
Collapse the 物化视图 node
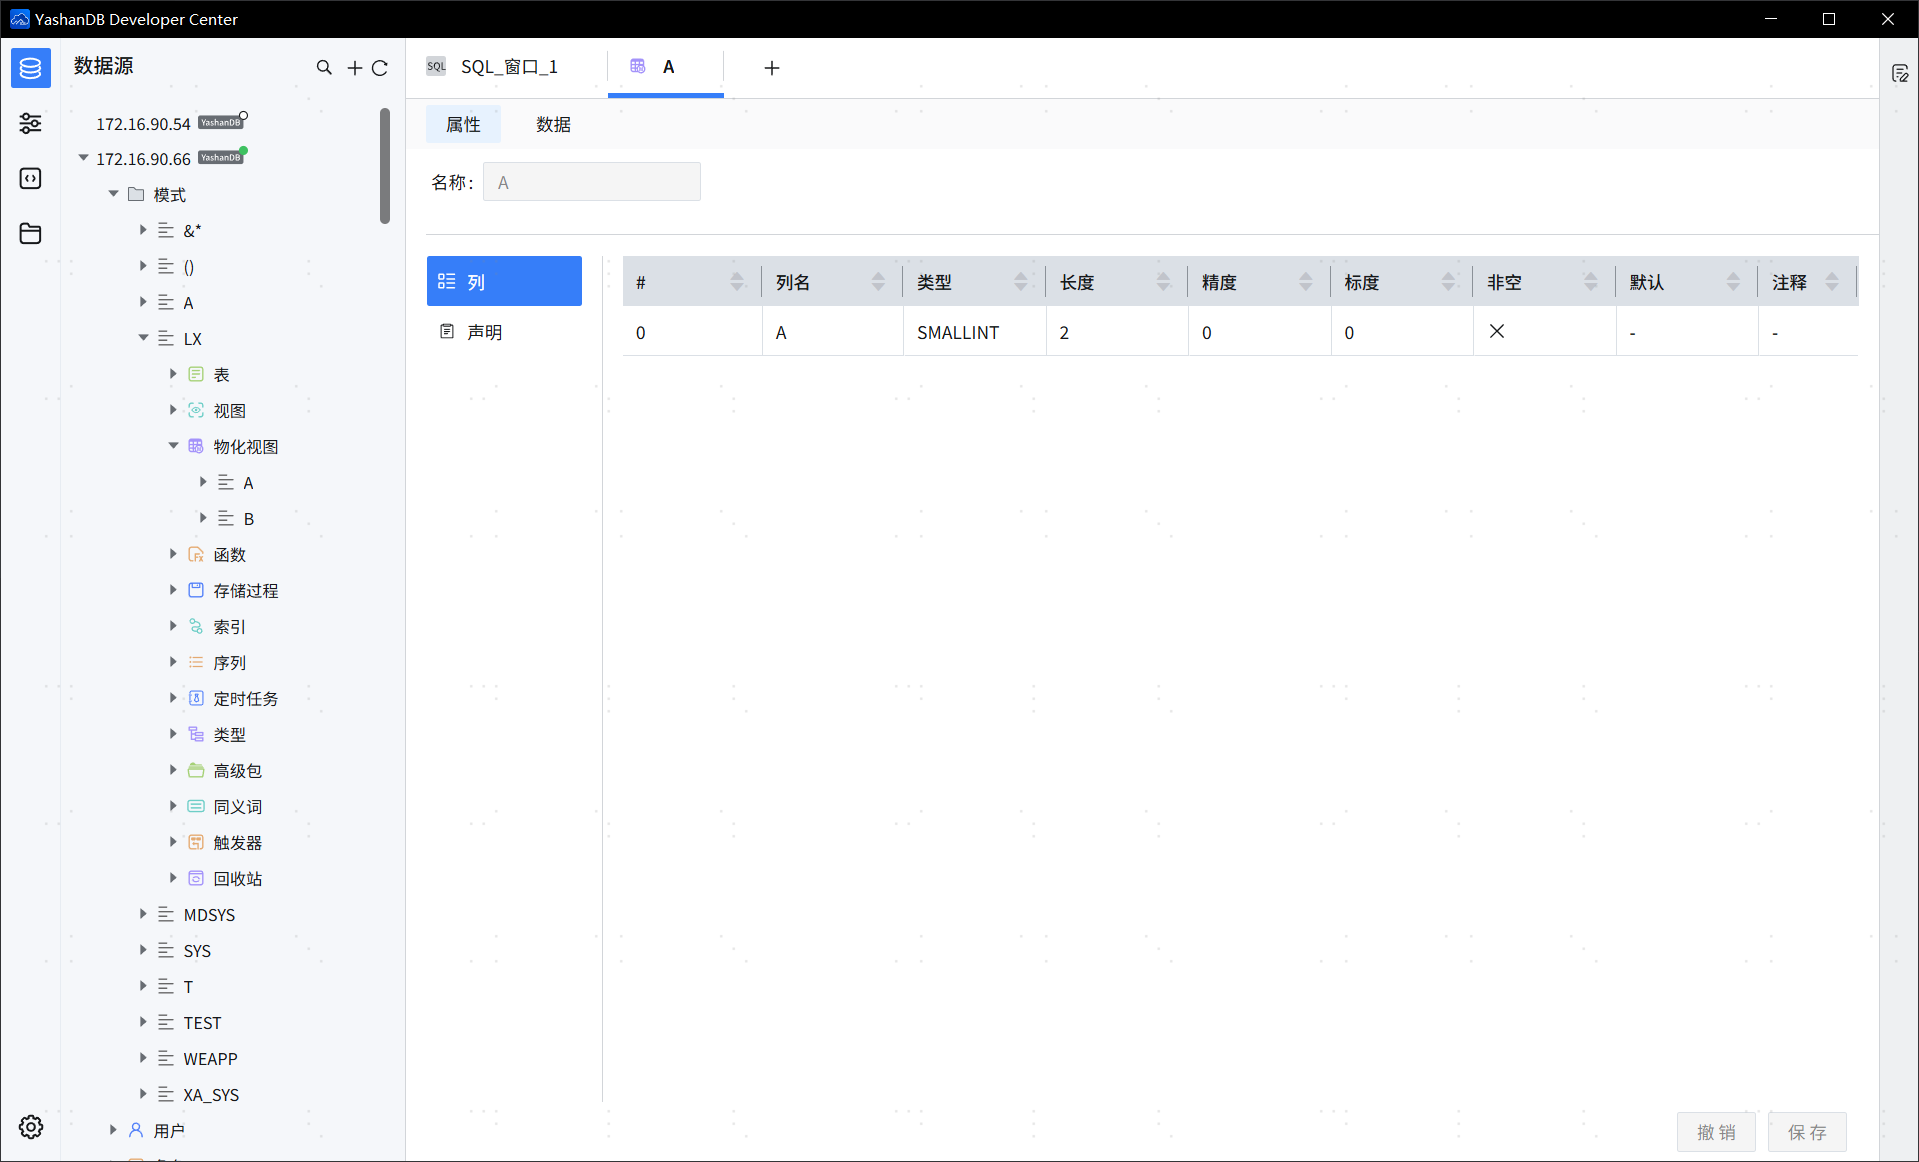tap(173, 446)
